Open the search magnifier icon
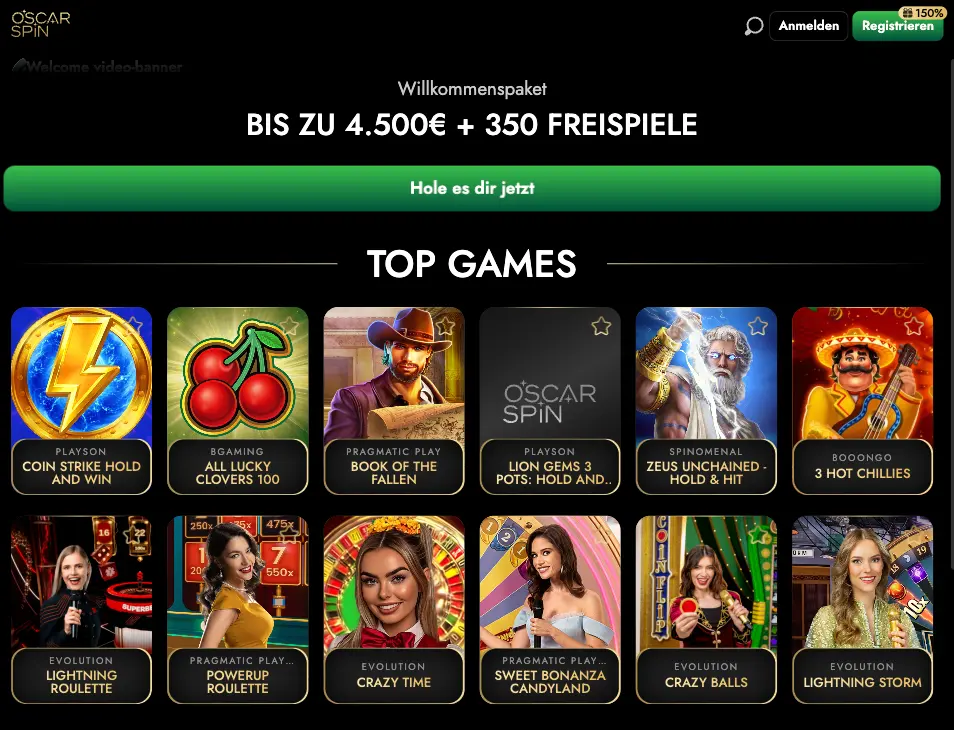This screenshot has width=954, height=730. [x=754, y=26]
